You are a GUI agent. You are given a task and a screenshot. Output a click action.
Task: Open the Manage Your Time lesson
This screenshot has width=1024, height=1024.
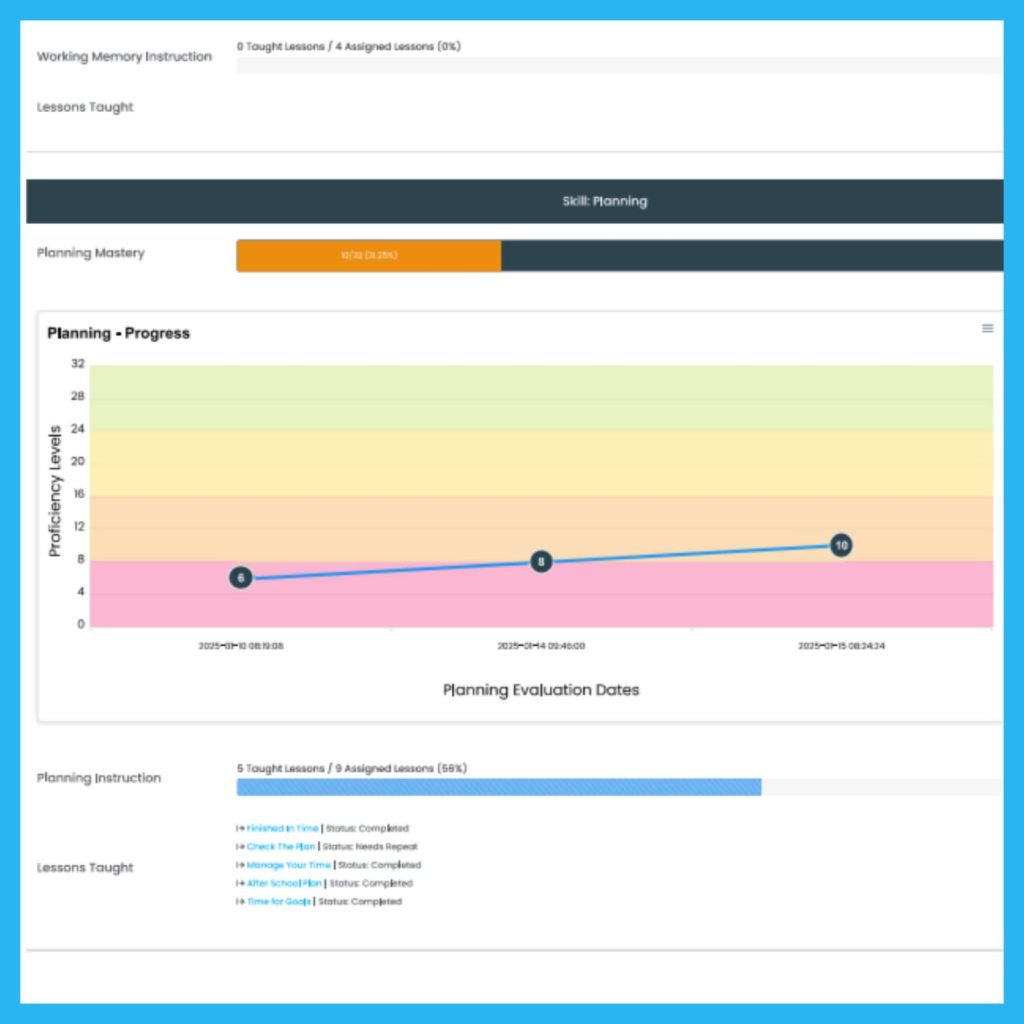(288, 865)
